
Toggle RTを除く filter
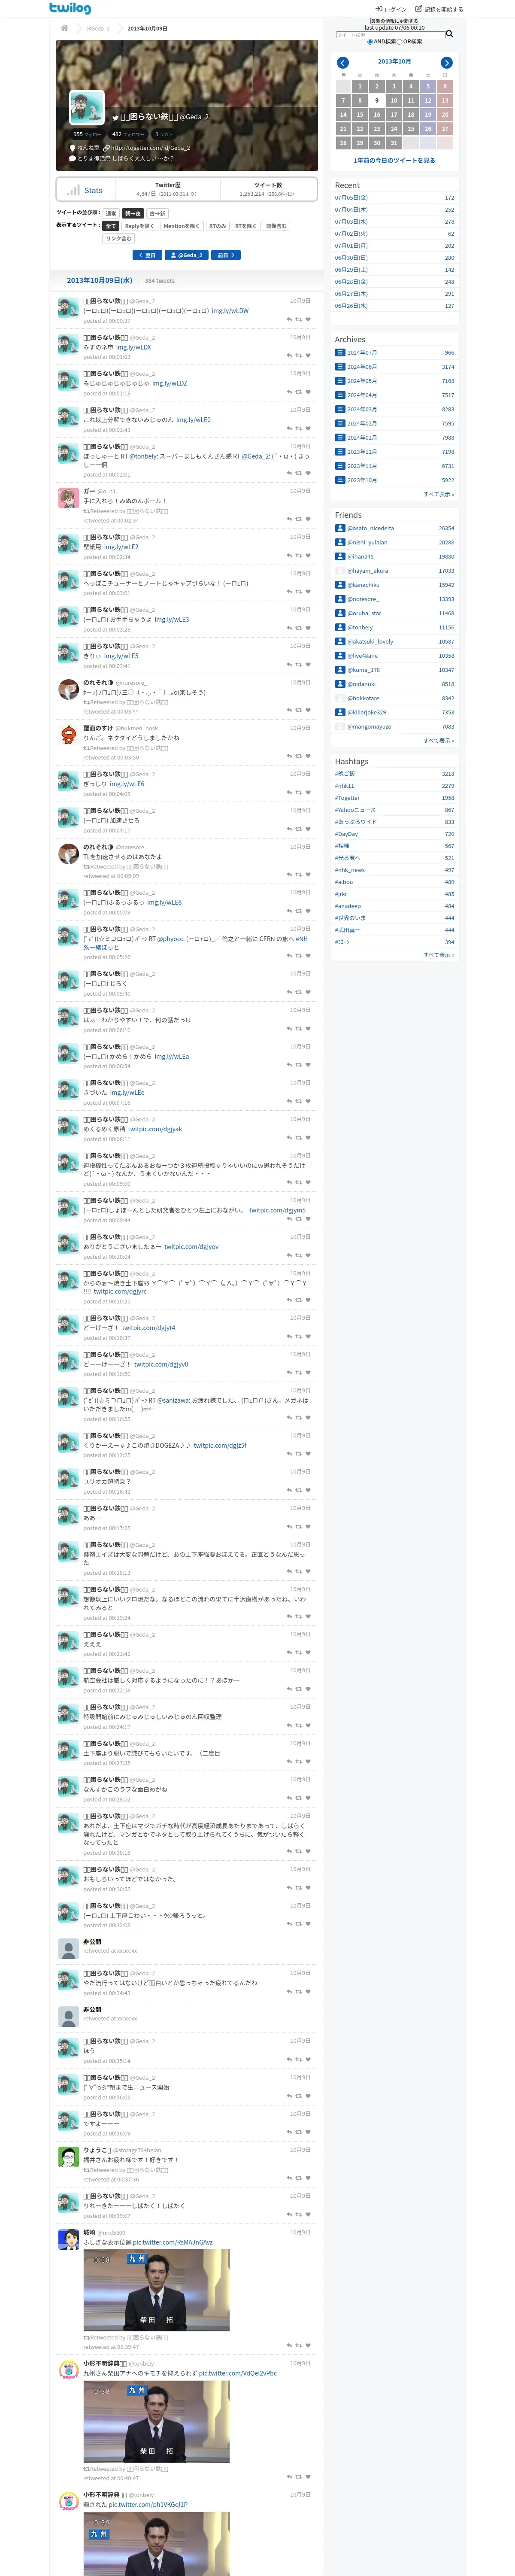click(245, 226)
